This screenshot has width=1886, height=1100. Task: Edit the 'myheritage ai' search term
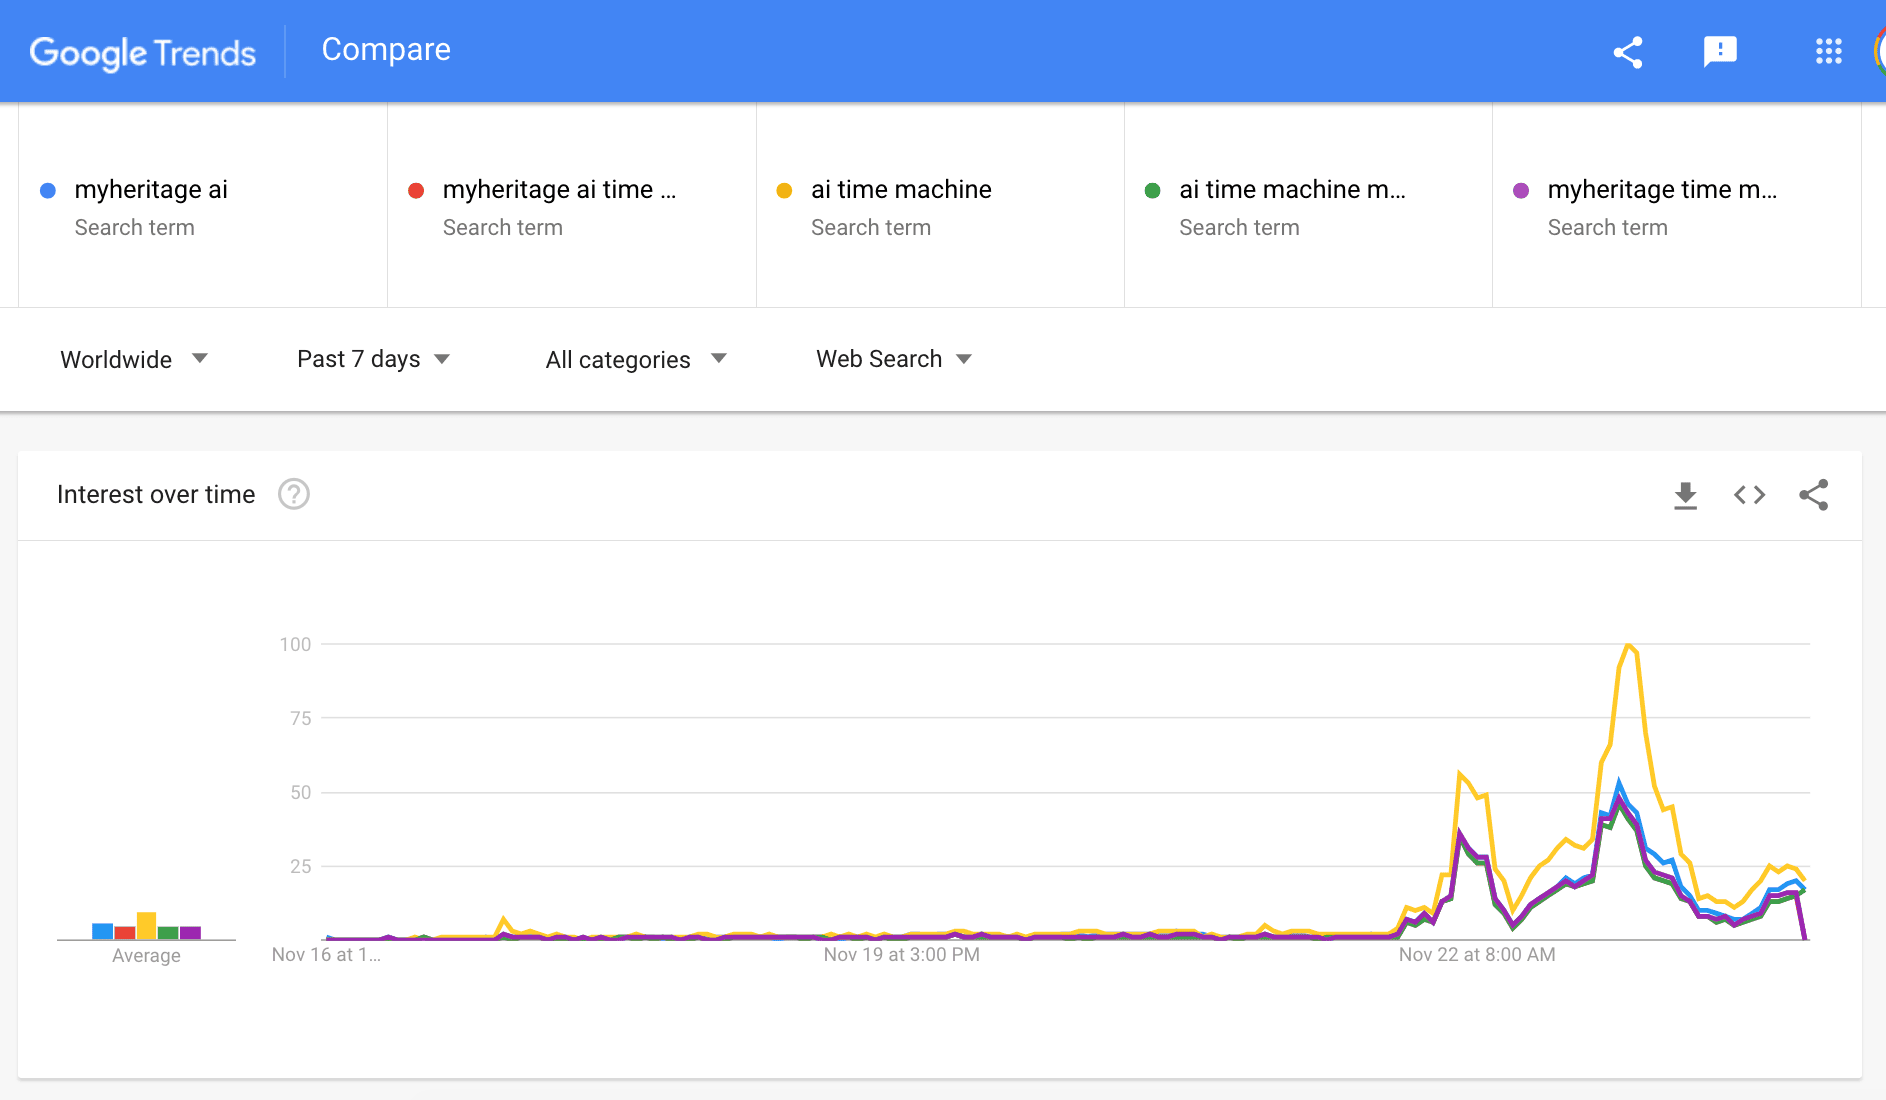(203, 206)
